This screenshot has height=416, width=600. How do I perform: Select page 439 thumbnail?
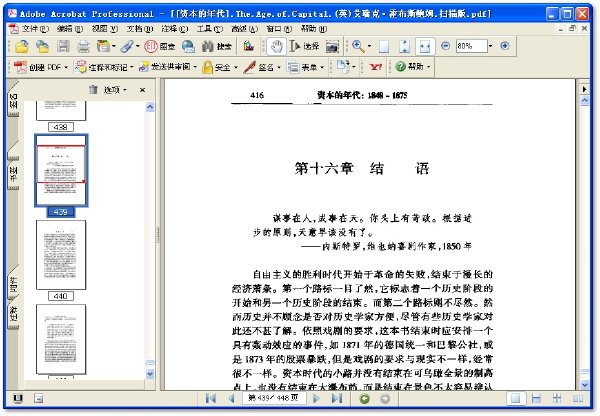coord(61,170)
